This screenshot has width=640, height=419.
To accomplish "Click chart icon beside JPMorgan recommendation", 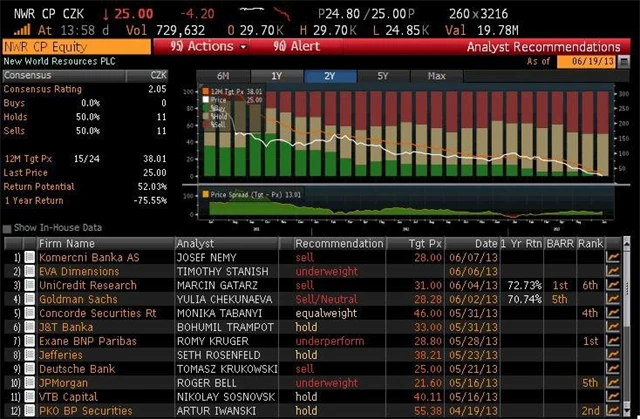I will pyautogui.click(x=613, y=382).
